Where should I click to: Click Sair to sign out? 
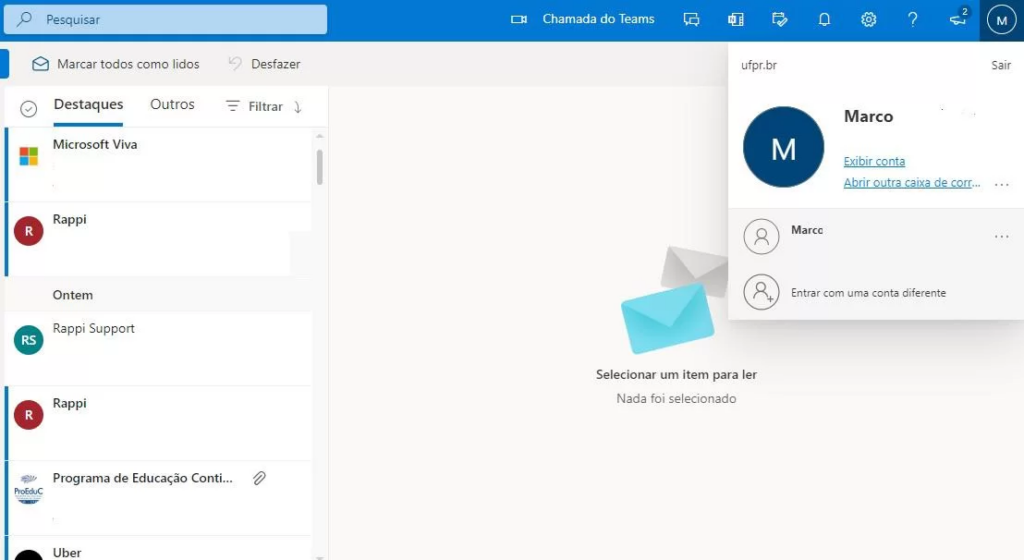(x=1000, y=65)
